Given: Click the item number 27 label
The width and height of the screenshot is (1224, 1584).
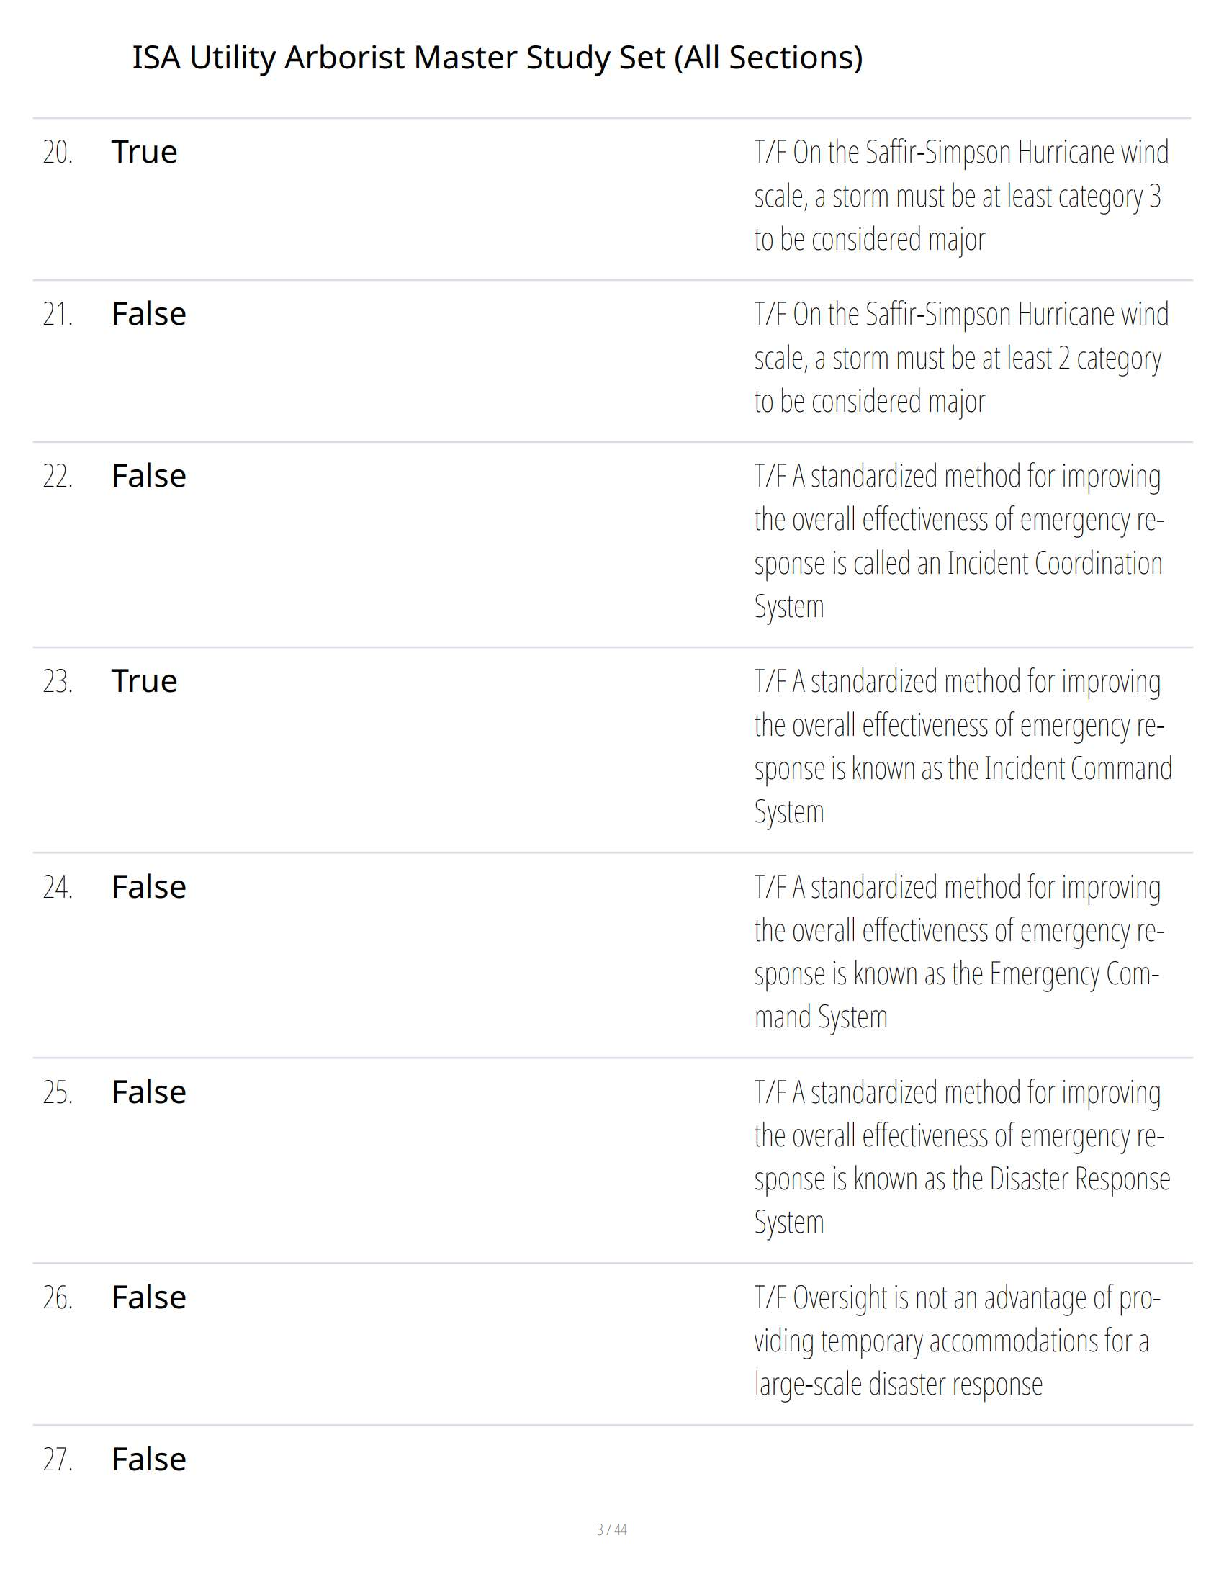Looking at the screenshot, I should click(x=57, y=1460).
